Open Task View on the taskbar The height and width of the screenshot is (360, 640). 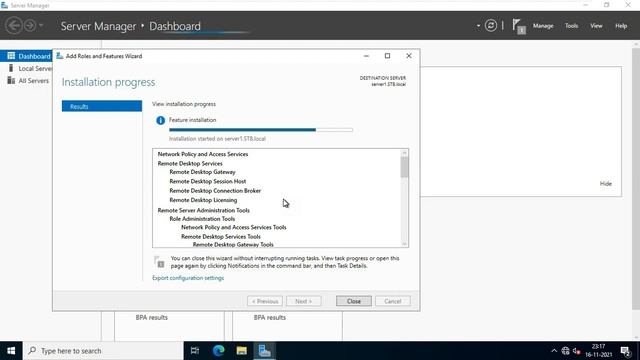click(x=195, y=351)
